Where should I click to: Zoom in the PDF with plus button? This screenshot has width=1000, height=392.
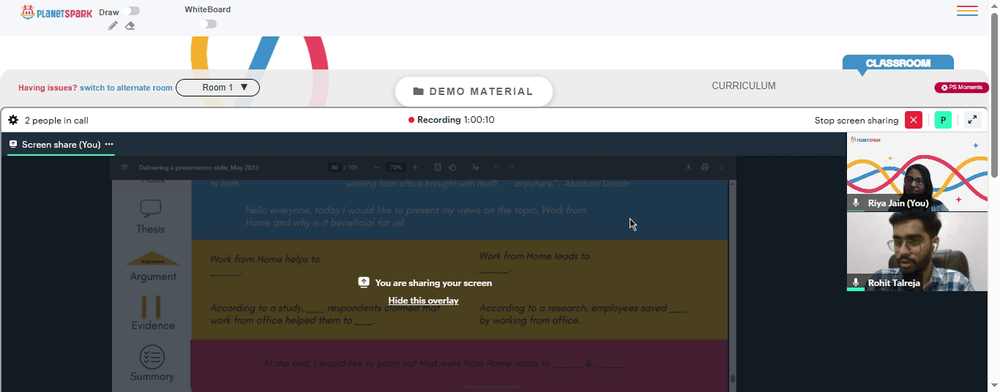415,168
